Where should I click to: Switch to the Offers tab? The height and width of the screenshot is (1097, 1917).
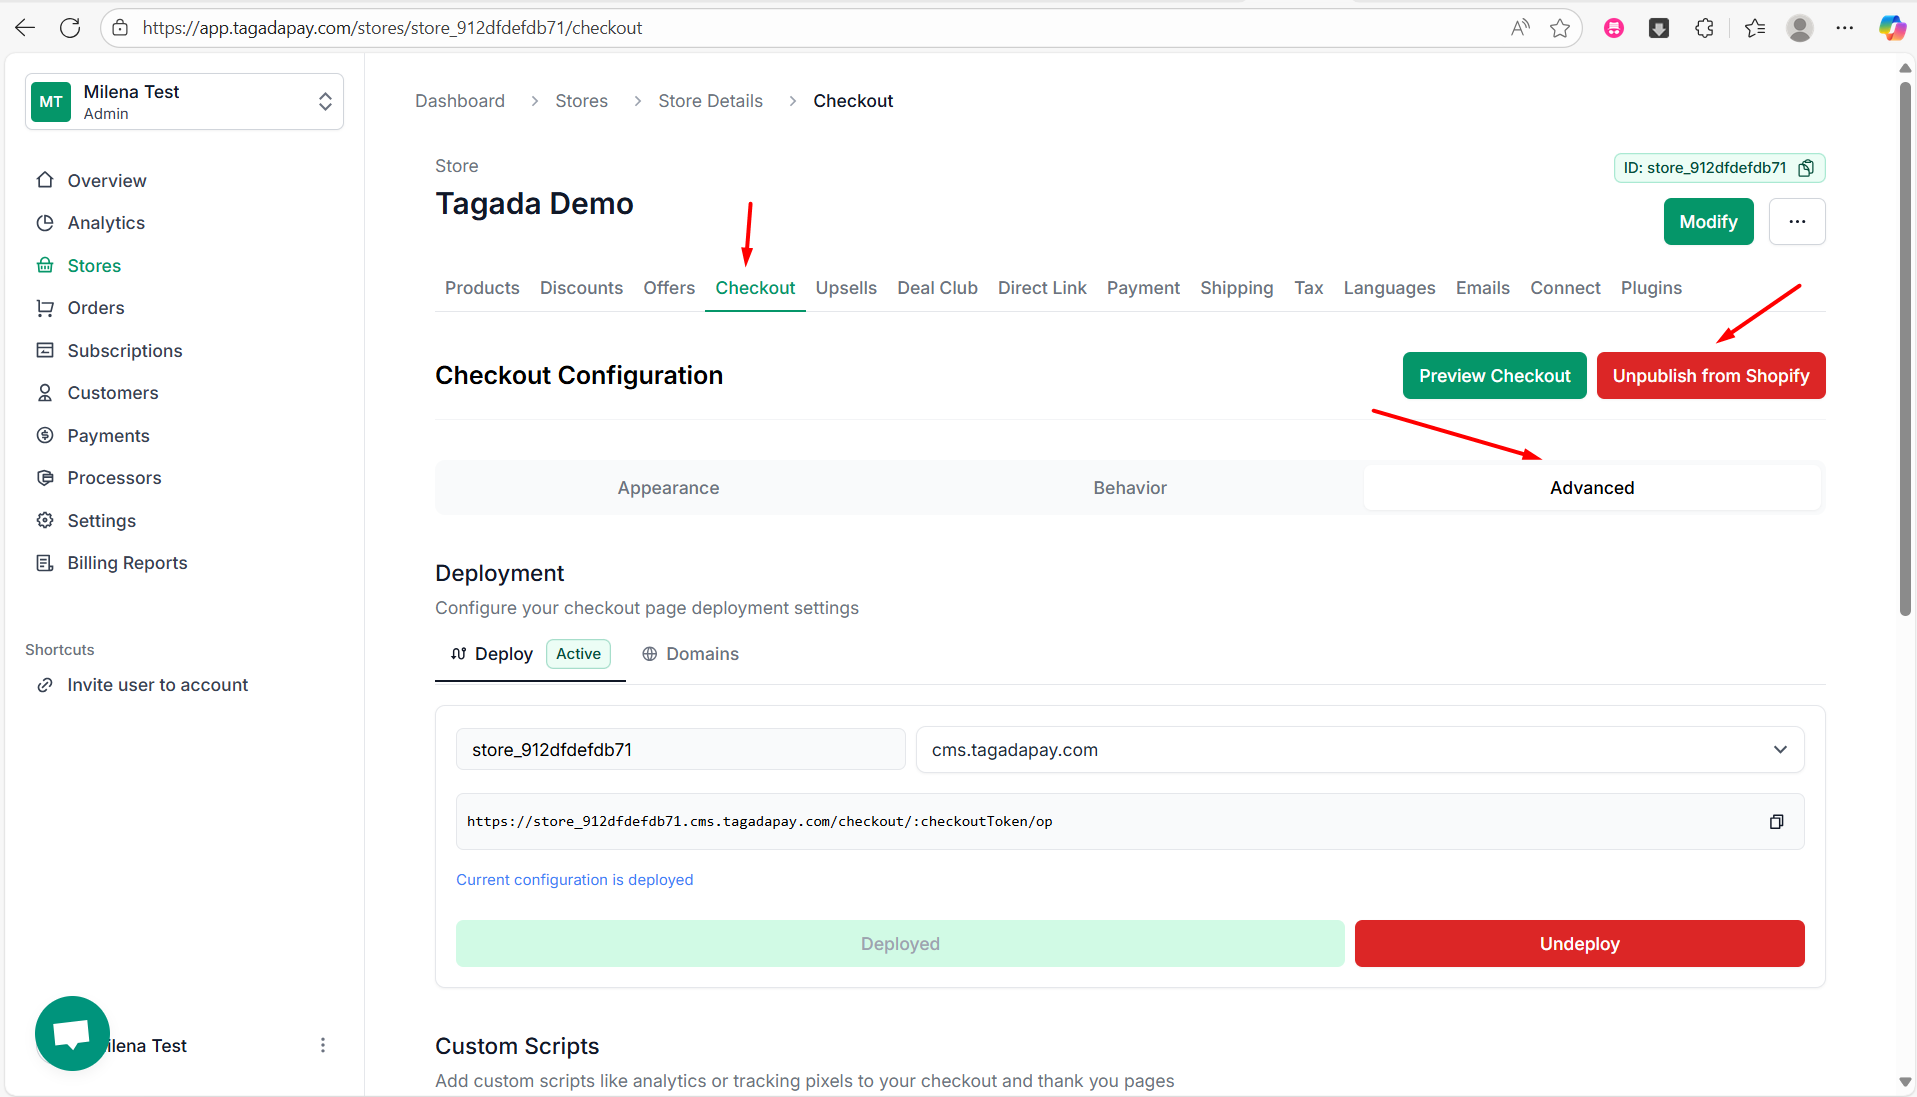tap(669, 288)
